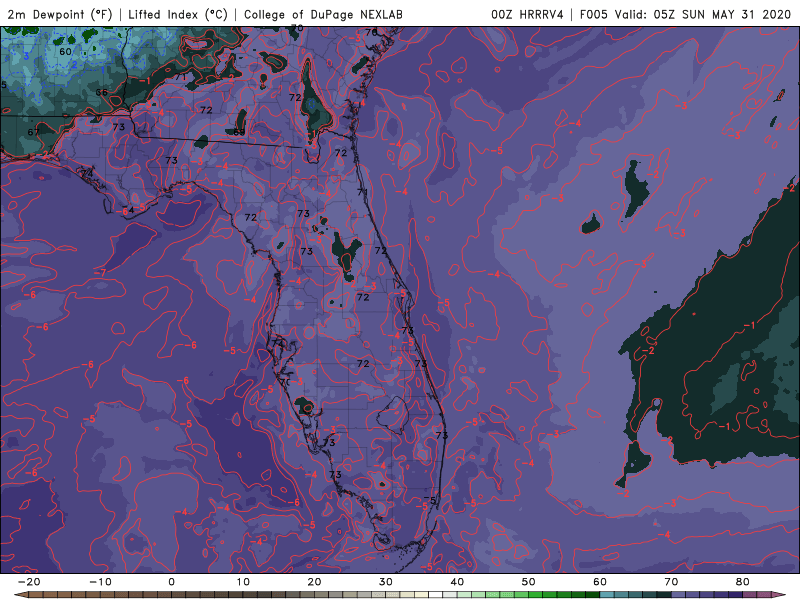This screenshot has height=600, width=800.
Task: Click the "30" color scale label
Action: coord(386,582)
